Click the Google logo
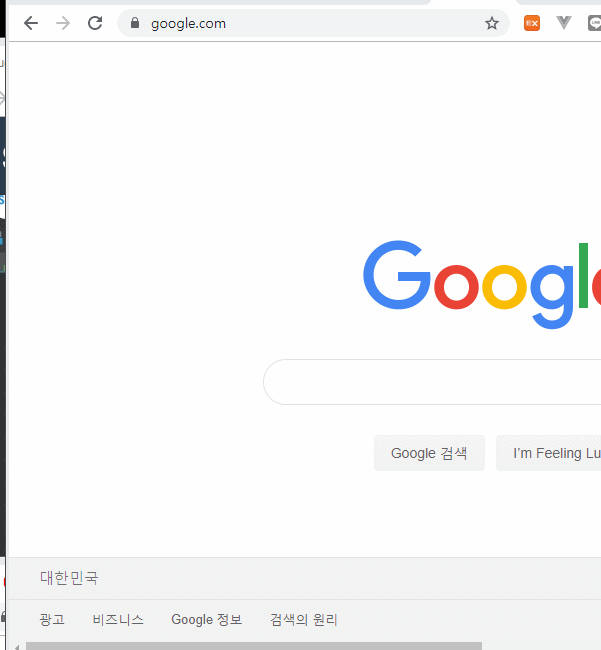 pyautogui.click(x=482, y=284)
